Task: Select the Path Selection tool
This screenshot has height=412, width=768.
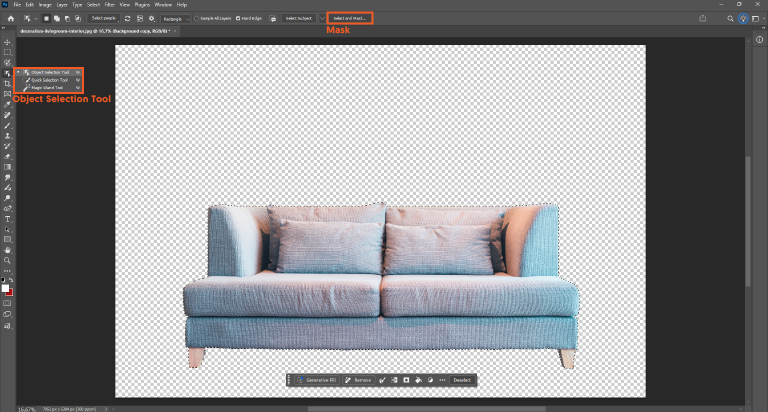Action: coord(7,229)
